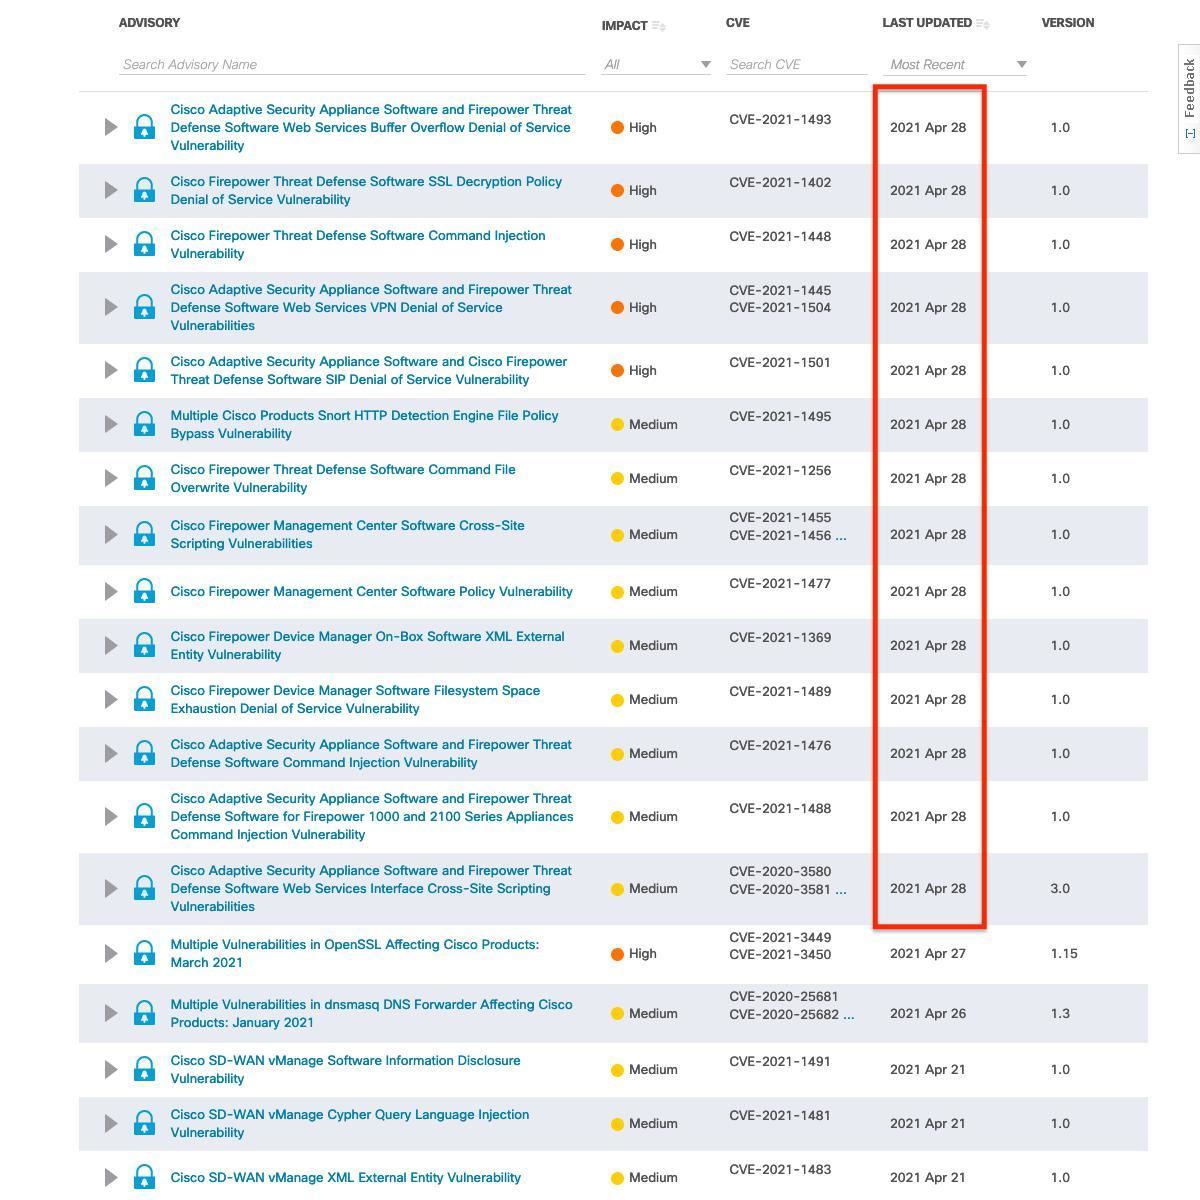The width and height of the screenshot is (1200, 1200).
Task: Expand the Web Services Buffer Overflow advisory row
Action: (111, 127)
